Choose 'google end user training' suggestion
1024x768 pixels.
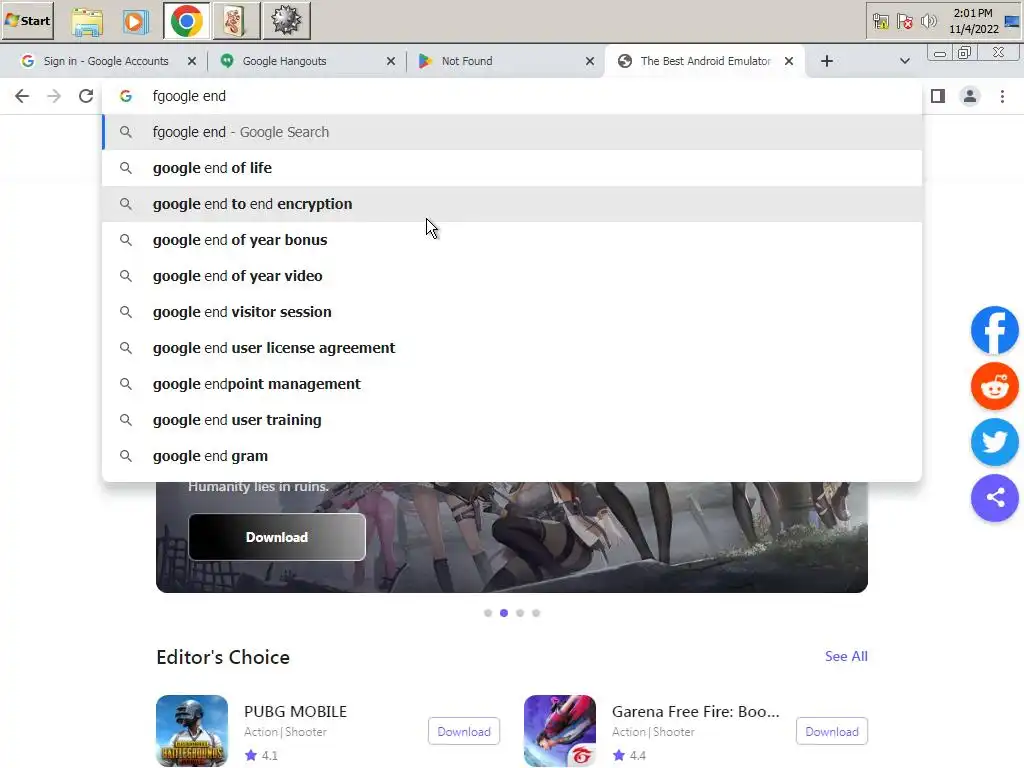[x=512, y=419]
